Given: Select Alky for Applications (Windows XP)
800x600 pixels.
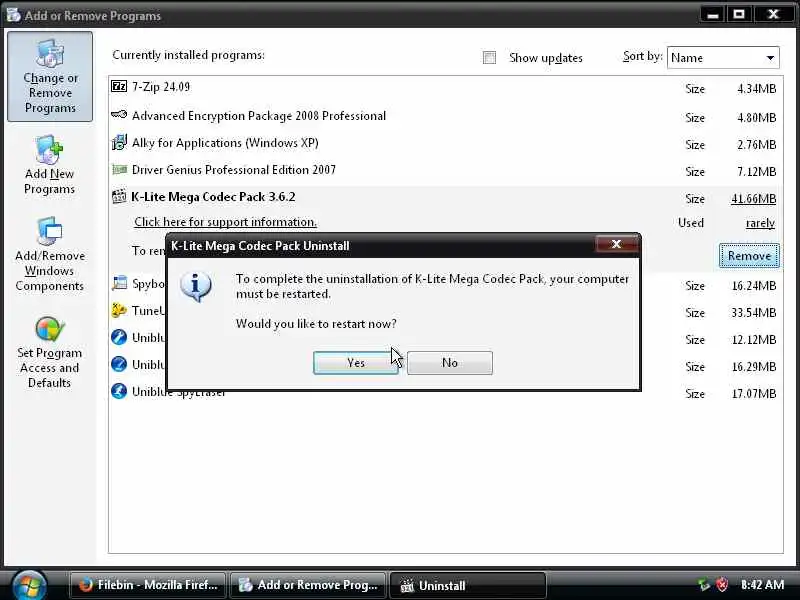Looking at the screenshot, I should coord(225,143).
